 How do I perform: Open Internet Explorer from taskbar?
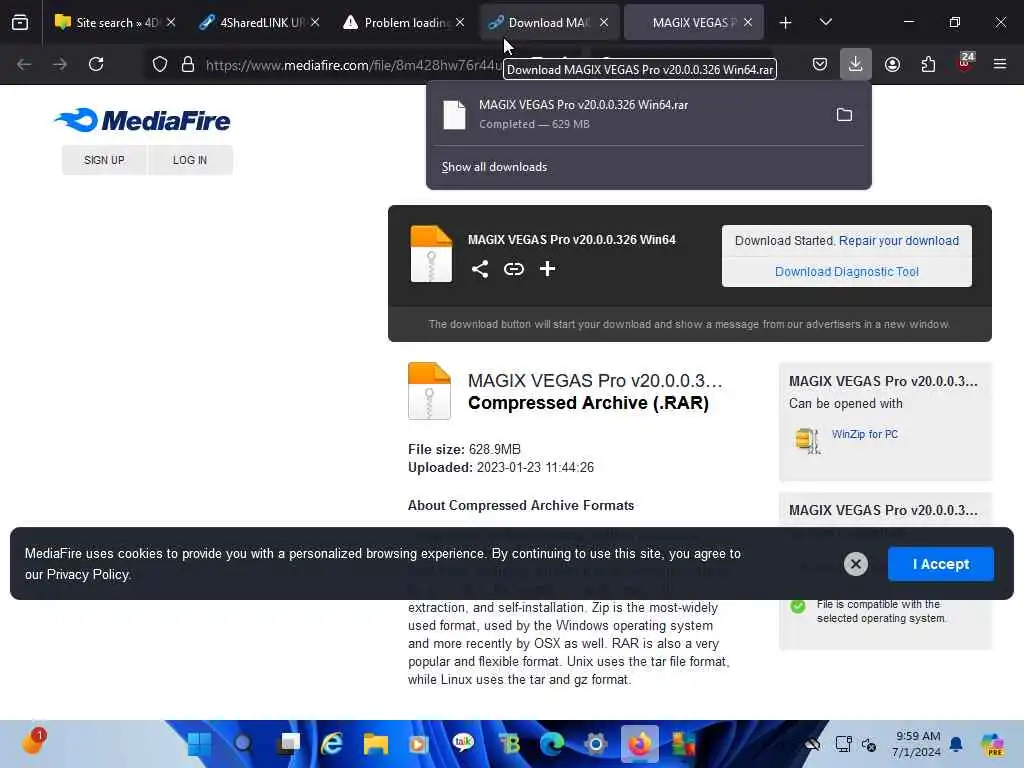click(332, 744)
